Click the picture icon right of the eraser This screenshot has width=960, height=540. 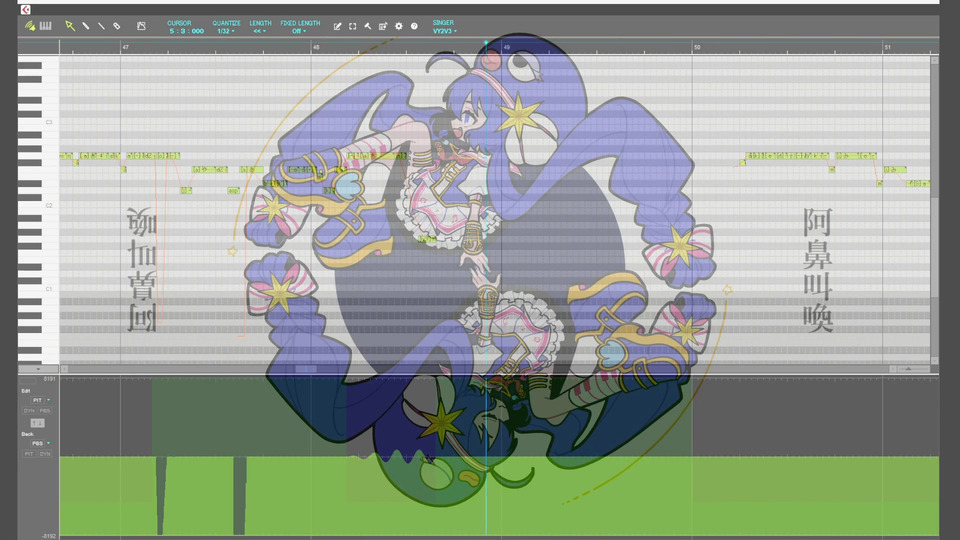(x=141, y=26)
